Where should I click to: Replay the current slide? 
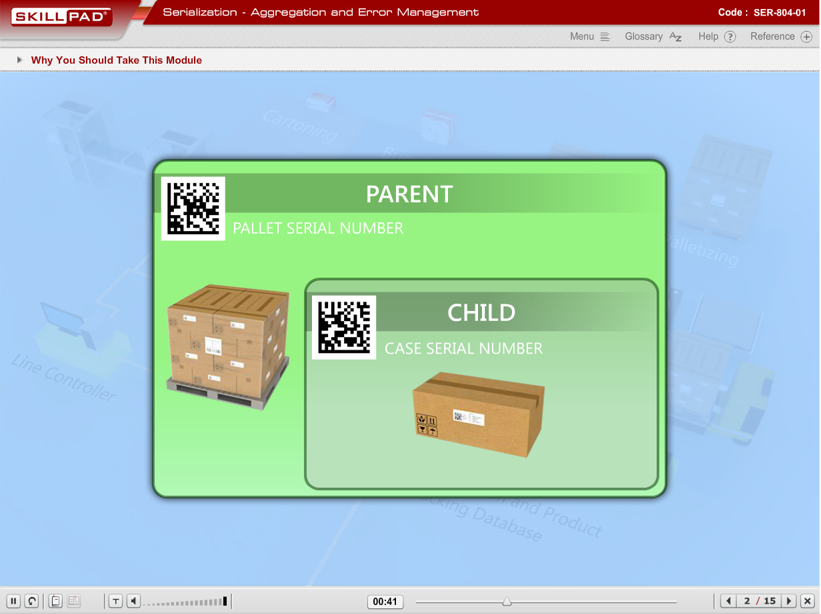[32, 601]
